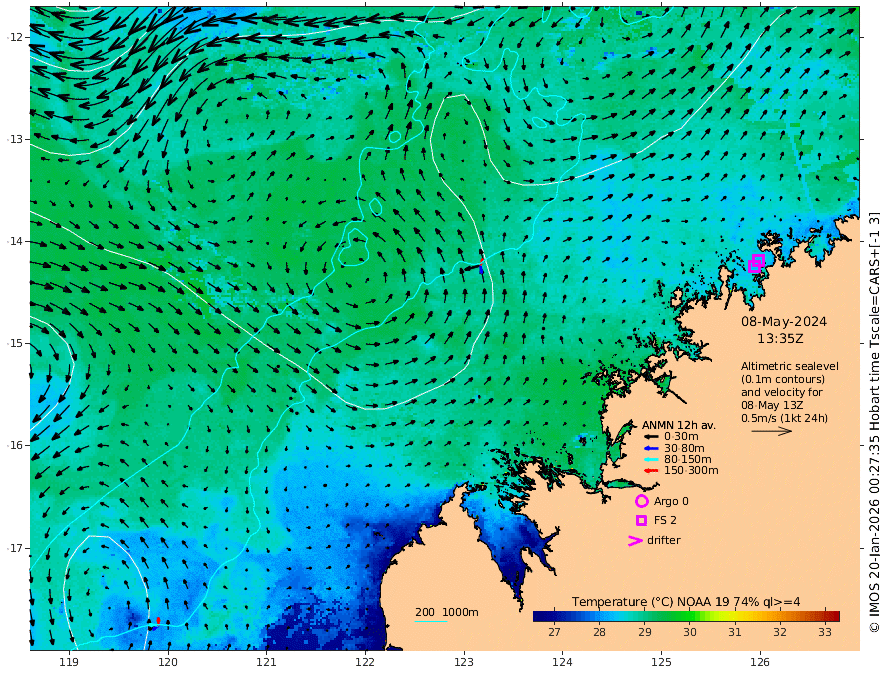Screen dimensions: 880x680
Task: Click the dark blue 27°C colorbar end
Action: (542, 617)
